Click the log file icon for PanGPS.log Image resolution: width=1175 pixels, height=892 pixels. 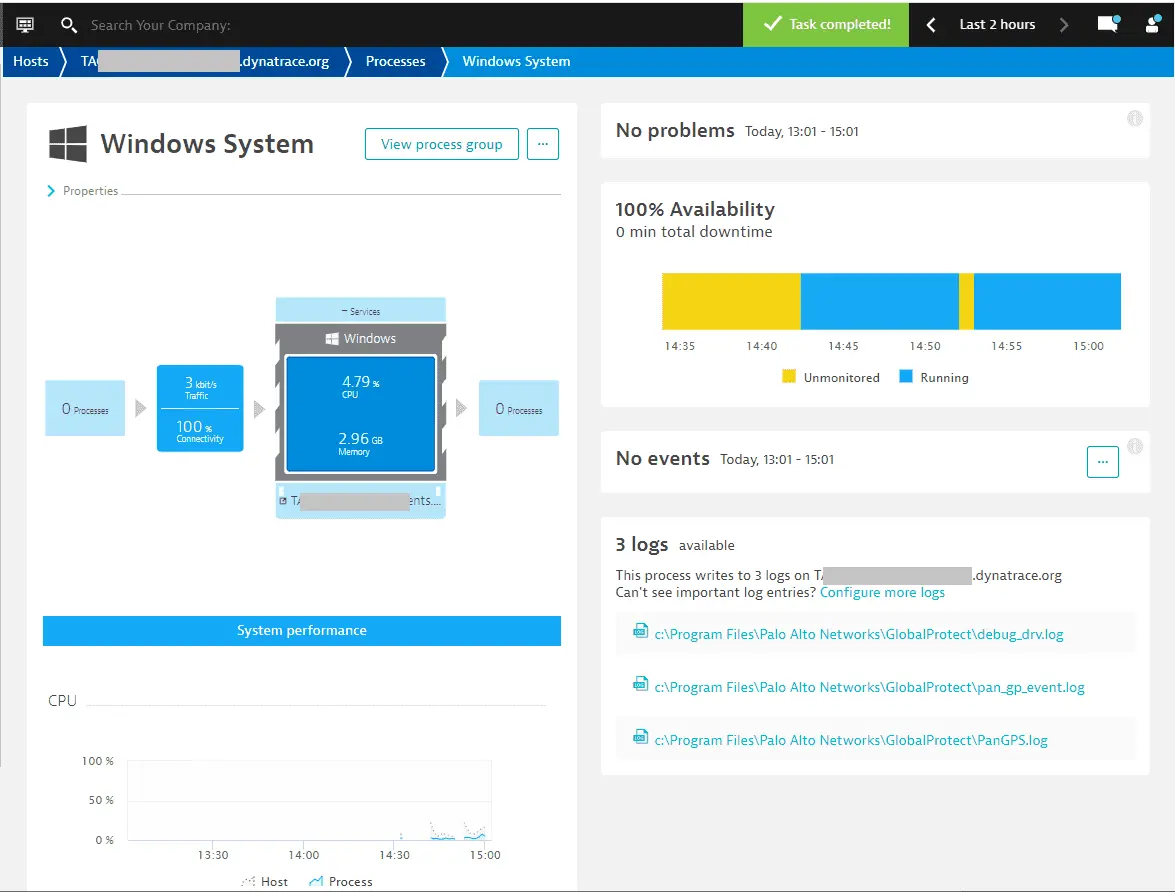pyautogui.click(x=640, y=737)
